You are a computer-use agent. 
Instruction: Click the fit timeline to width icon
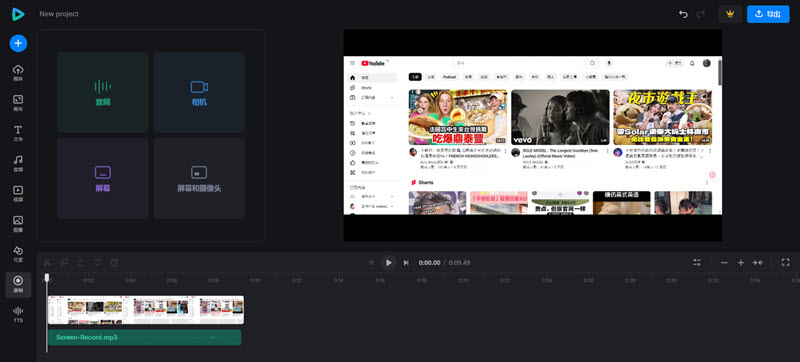[758, 263]
